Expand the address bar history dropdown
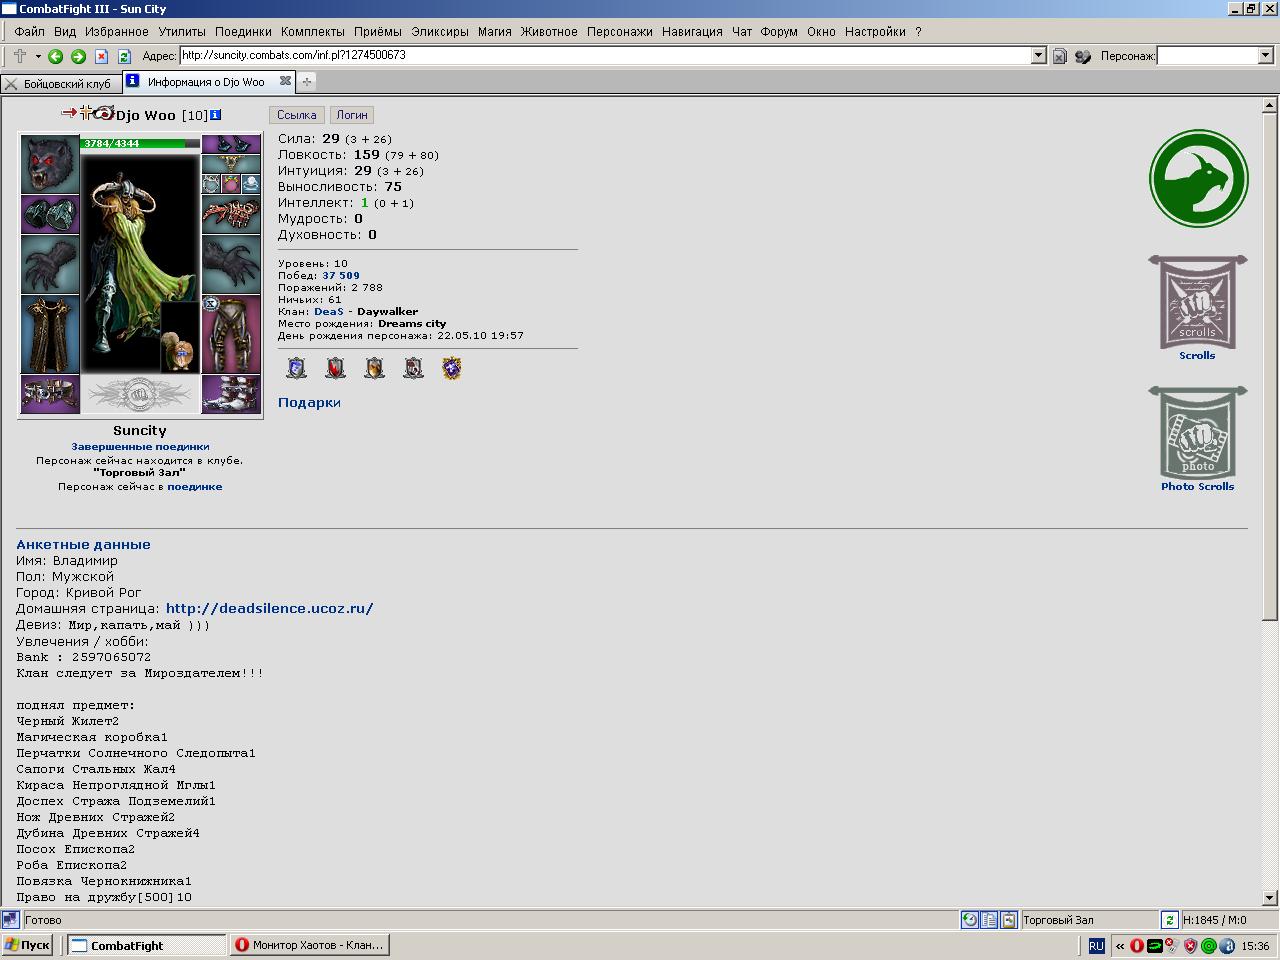The height and width of the screenshot is (960, 1280). pyautogui.click(x=1039, y=56)
